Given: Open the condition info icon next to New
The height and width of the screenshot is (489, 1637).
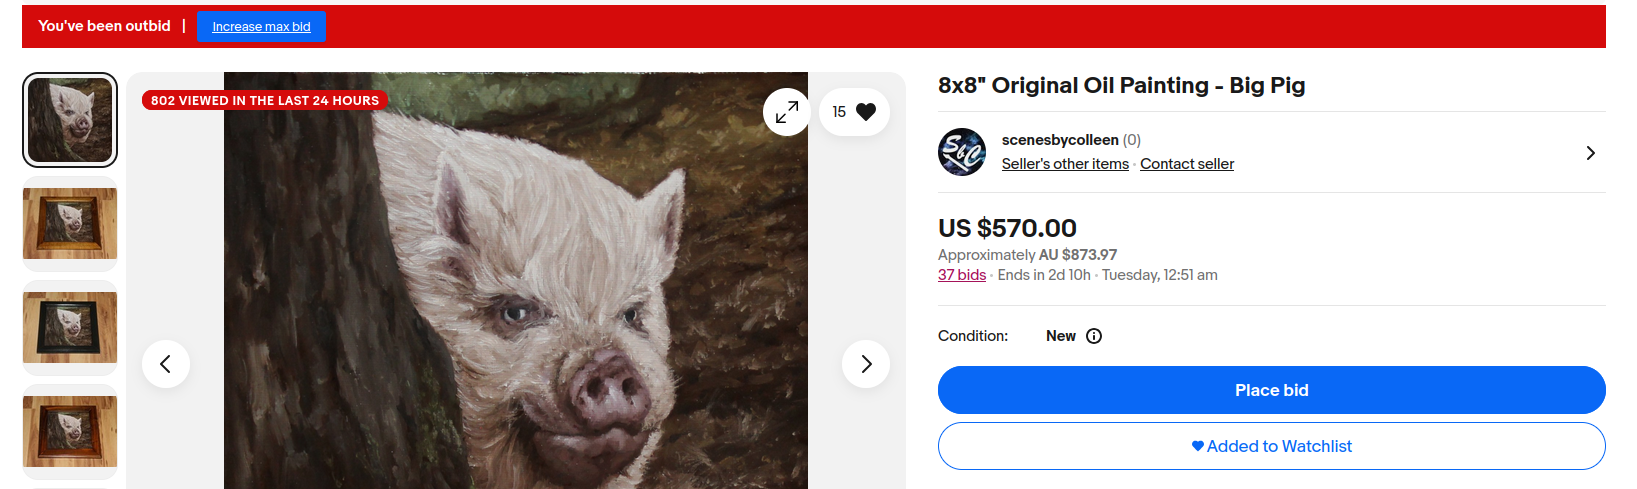Looking at the screenshot, I should tap(1094, 336).
